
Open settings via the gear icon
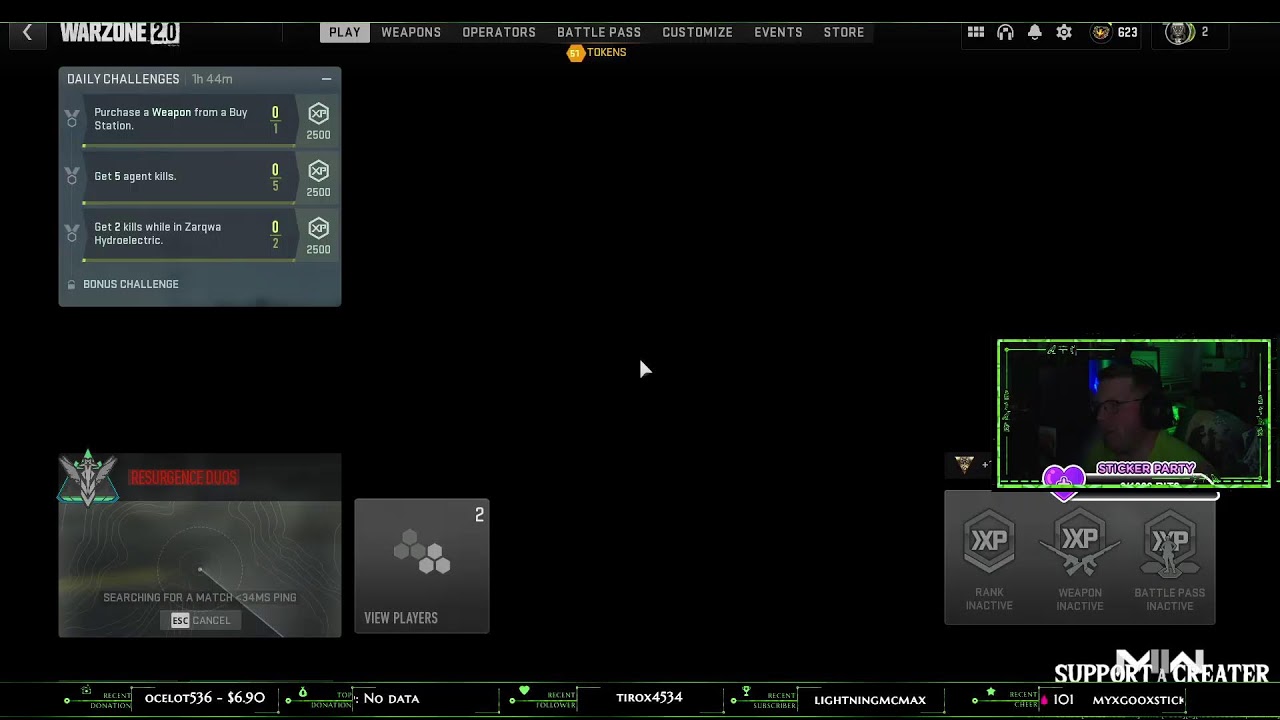(1064, 32)
